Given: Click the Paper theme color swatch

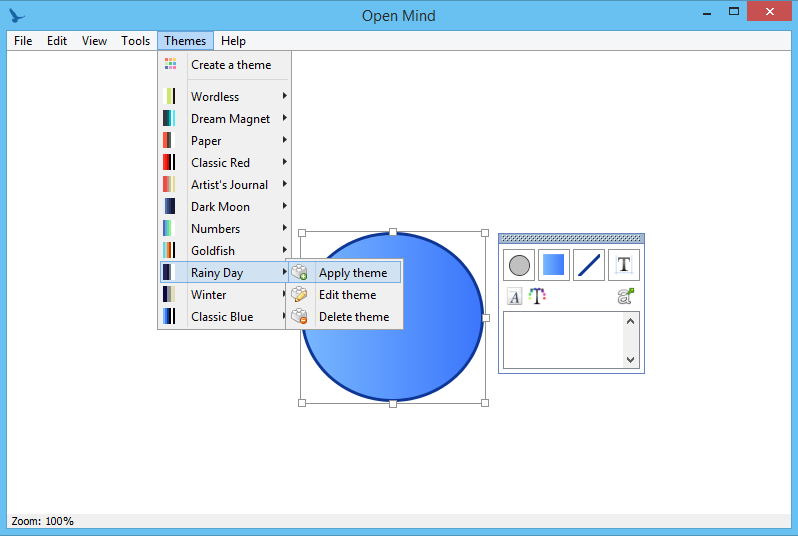Looking at the screenshot, I should (169, 140).
